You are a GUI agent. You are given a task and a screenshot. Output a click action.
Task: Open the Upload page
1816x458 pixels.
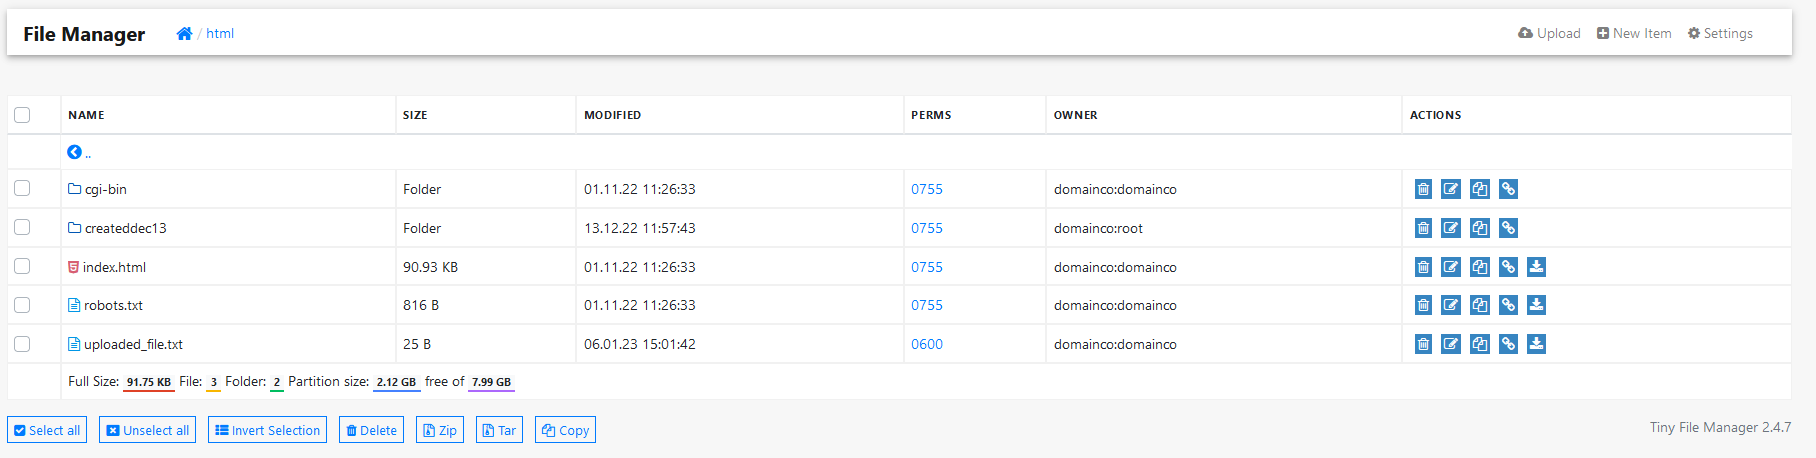pos(1549,33)
